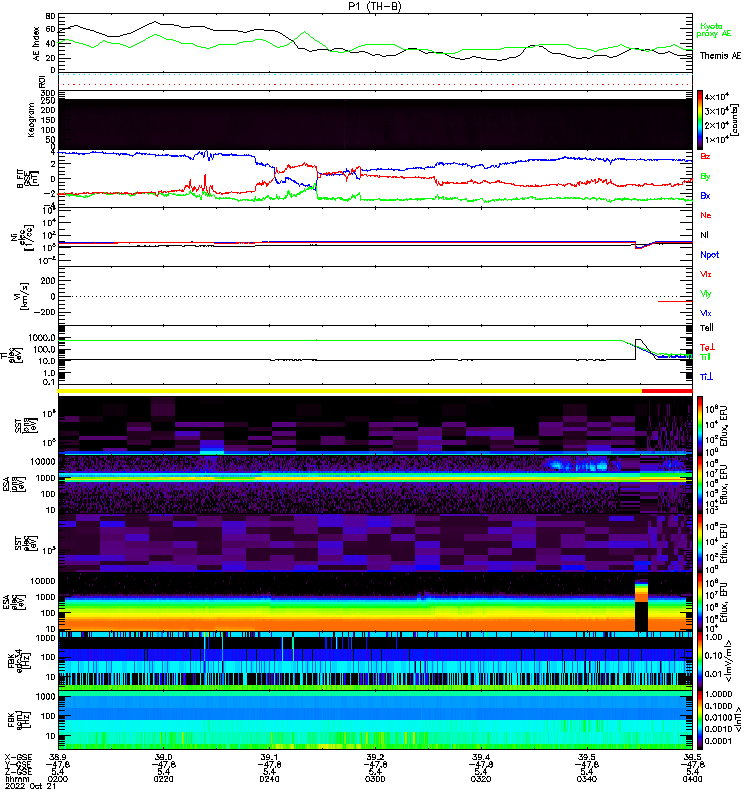This screenshot has width=750, height=800.
Task: Select the "0400" time tick label
Action: point(692,779)
